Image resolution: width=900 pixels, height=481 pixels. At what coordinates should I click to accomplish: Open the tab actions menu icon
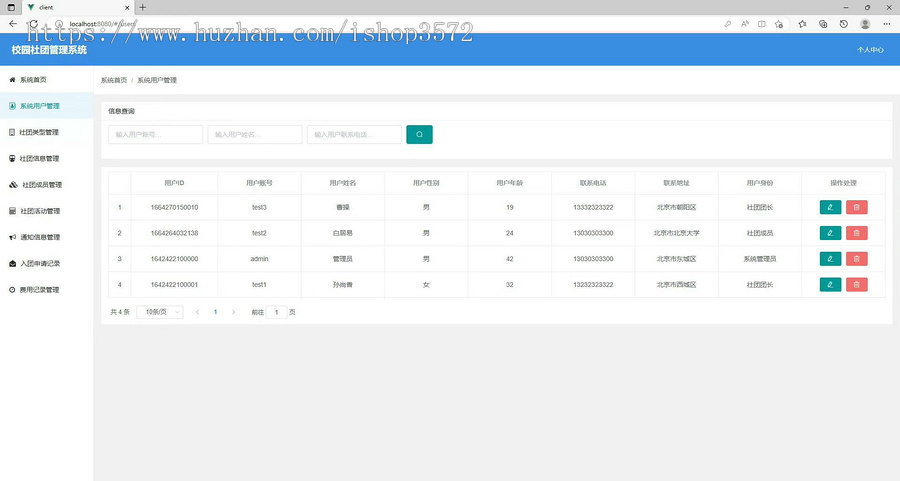pos(11,7)
